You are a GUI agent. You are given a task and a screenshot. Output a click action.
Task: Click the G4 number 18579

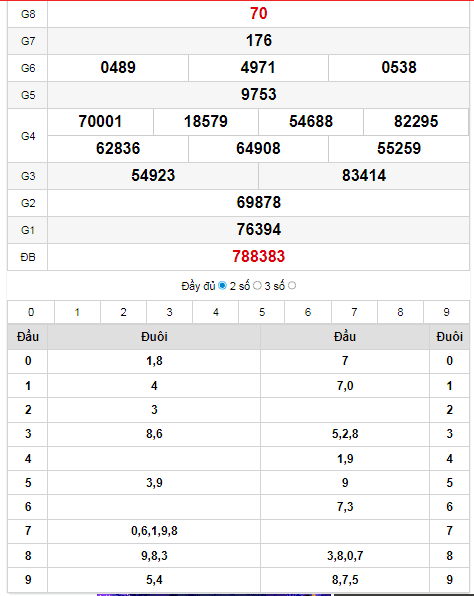coord(206,122)
